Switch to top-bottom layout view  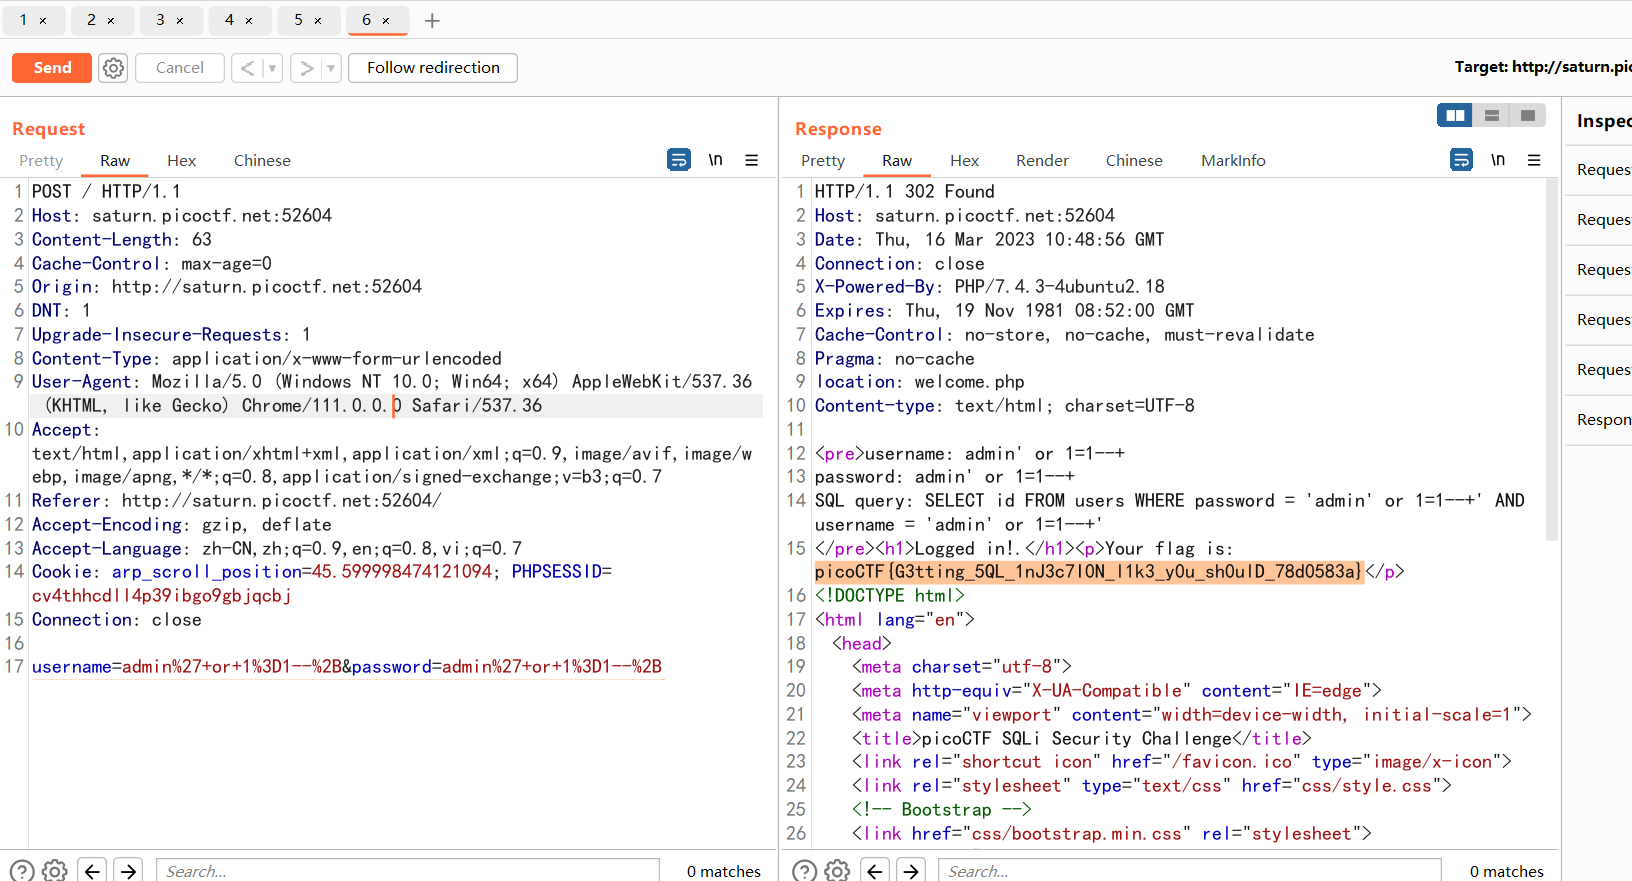pyautogui.click(x=1491, y=116)
